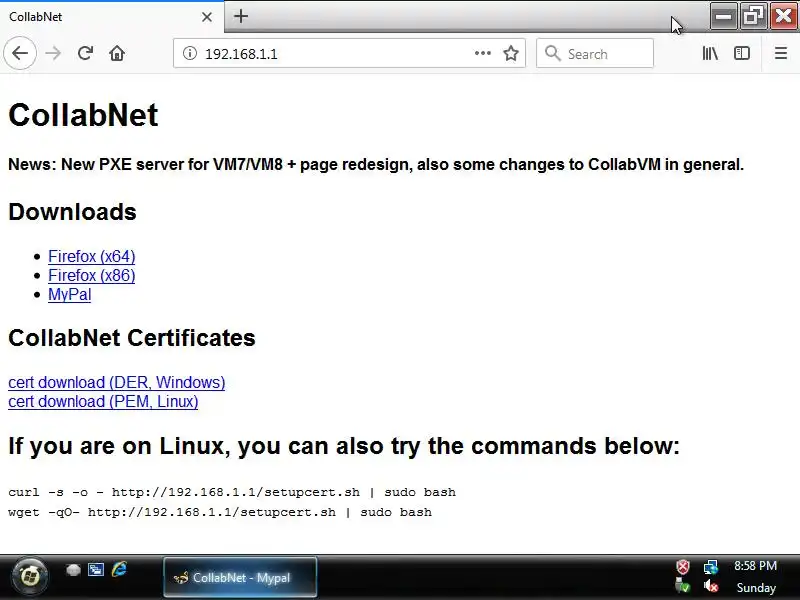Open the network connection tray icon
The image size is (800, 600).
(711, 567)
